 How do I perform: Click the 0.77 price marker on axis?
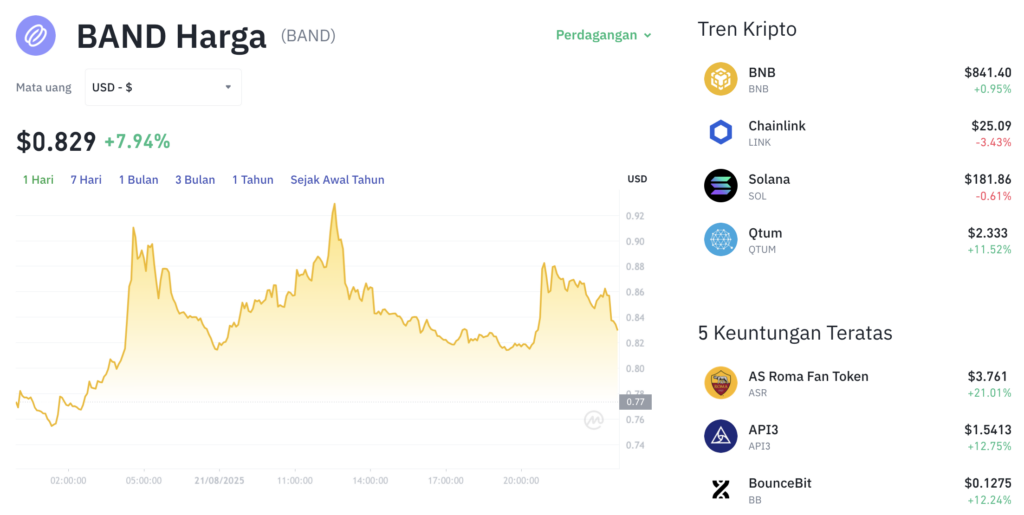(x=635, y=402)
